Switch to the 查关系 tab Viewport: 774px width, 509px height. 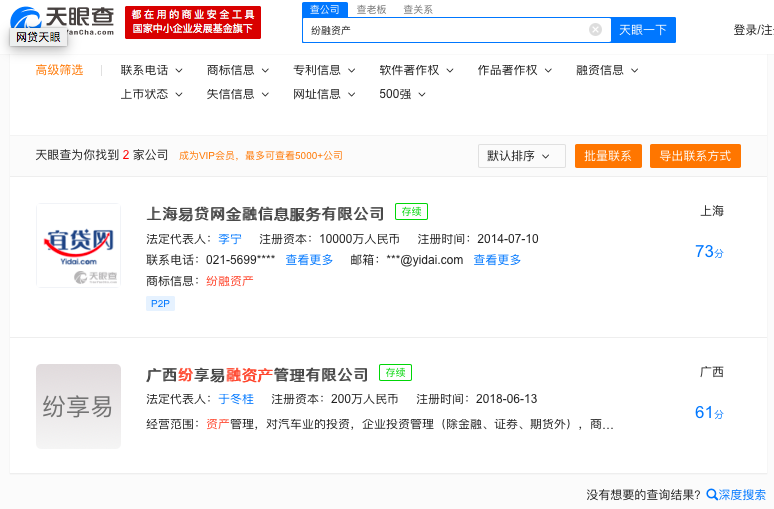(418, 9)
